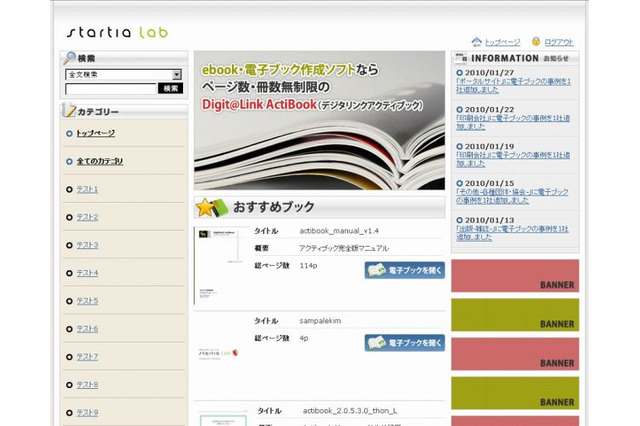Click the title text actibook_2.0.5.3.0_thon_L
The image size is (640, 426).
(x=350, y=411)
